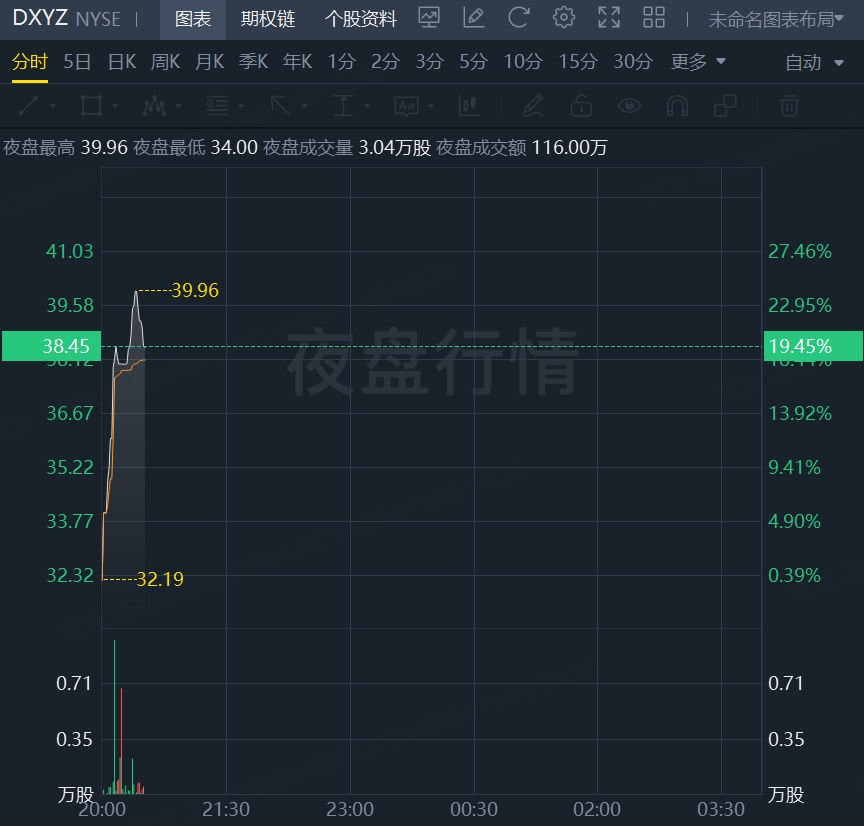Click the DXYZ ticker symbol

[40, 18]
